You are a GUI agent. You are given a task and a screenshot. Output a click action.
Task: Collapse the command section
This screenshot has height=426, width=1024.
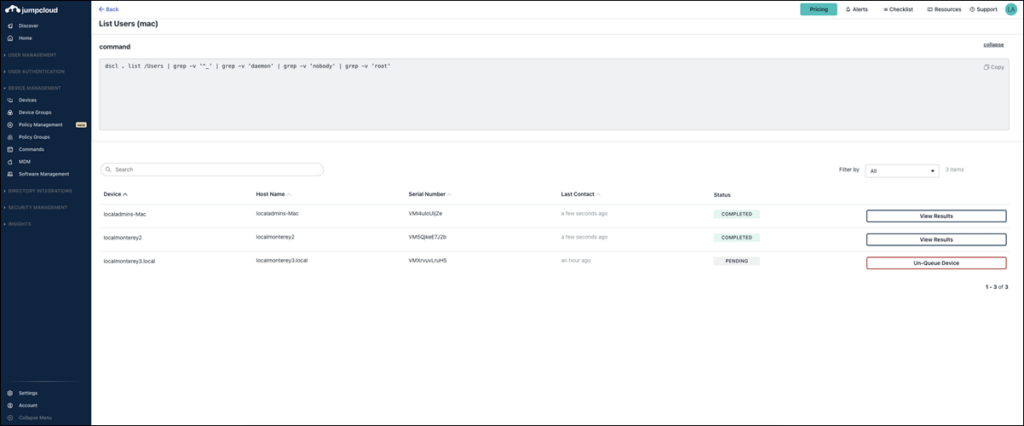(x=994, y=45)
